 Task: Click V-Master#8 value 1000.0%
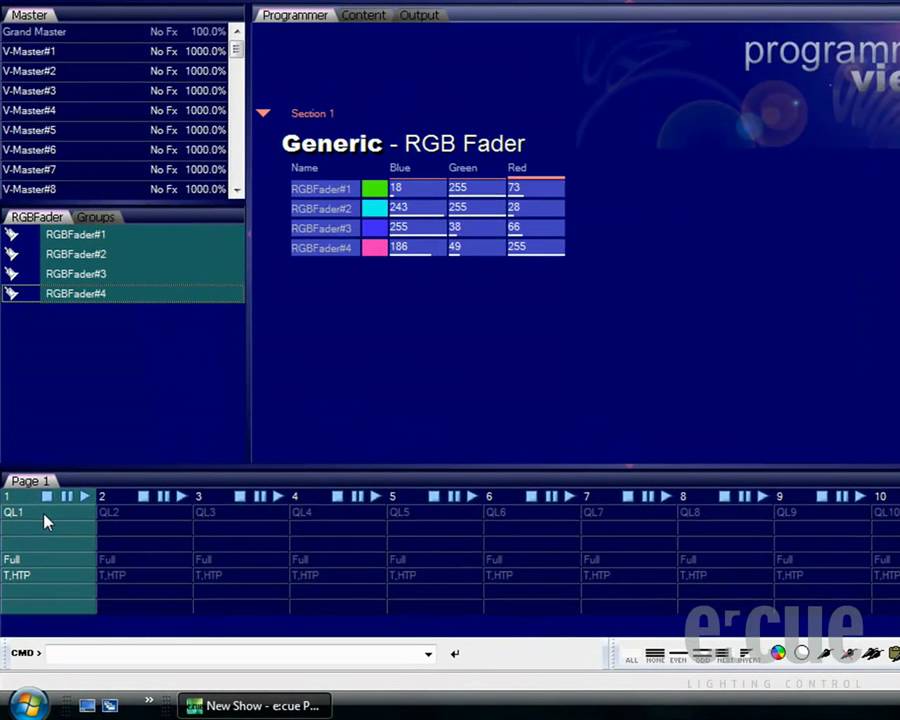coord(205,189)
